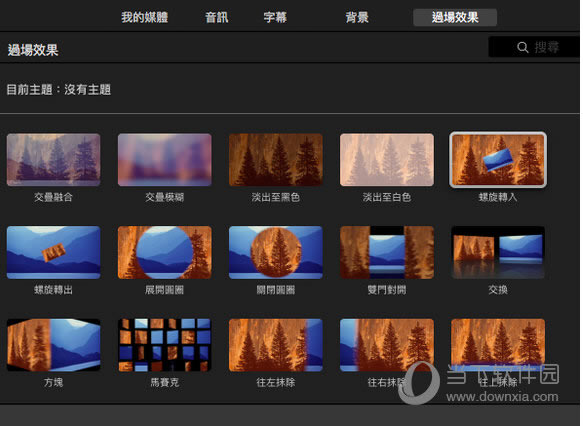Choose the 展開圓圈 transition thumbnail
Viewport: 583px width, 426px height.
coord(165,252)
